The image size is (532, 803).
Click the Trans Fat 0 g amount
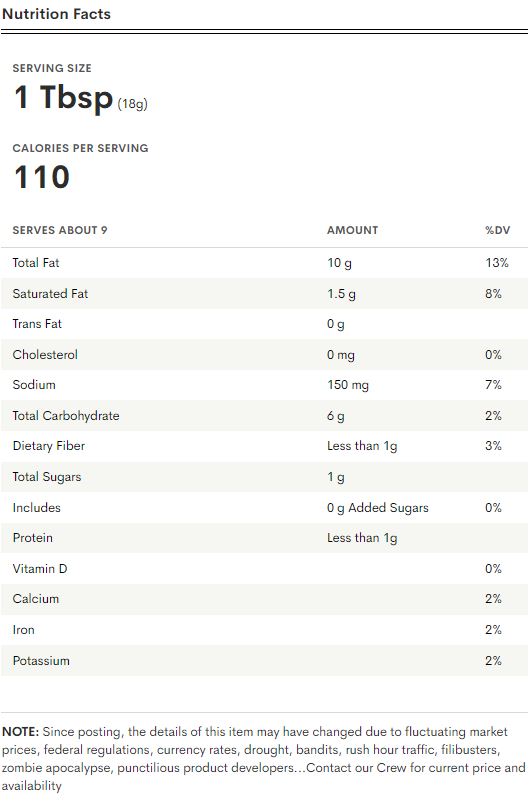(336, 324)
